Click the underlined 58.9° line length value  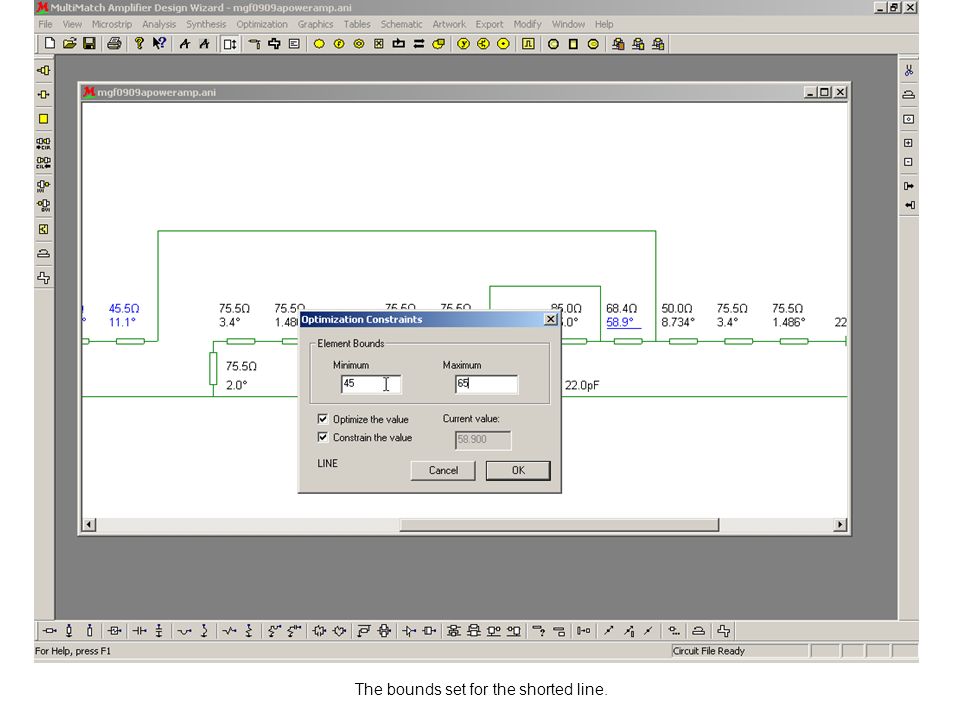click(x=620, y=322)
